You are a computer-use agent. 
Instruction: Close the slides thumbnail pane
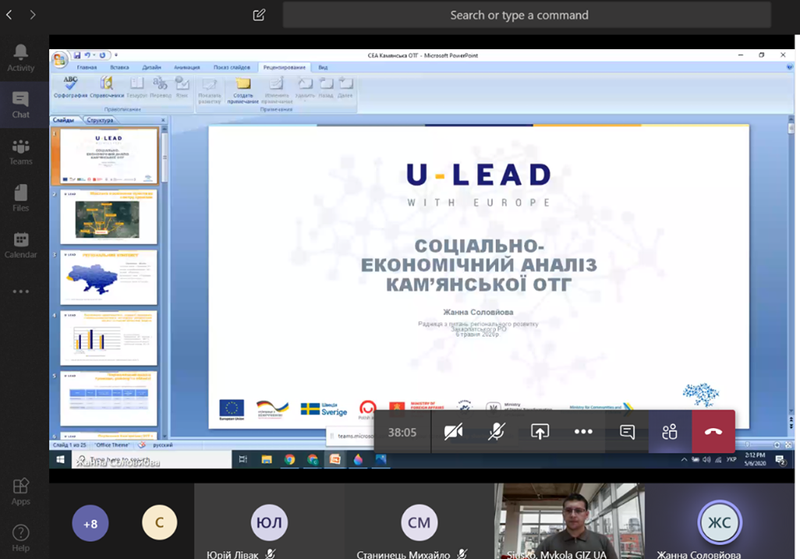click(x=163, y=120)
